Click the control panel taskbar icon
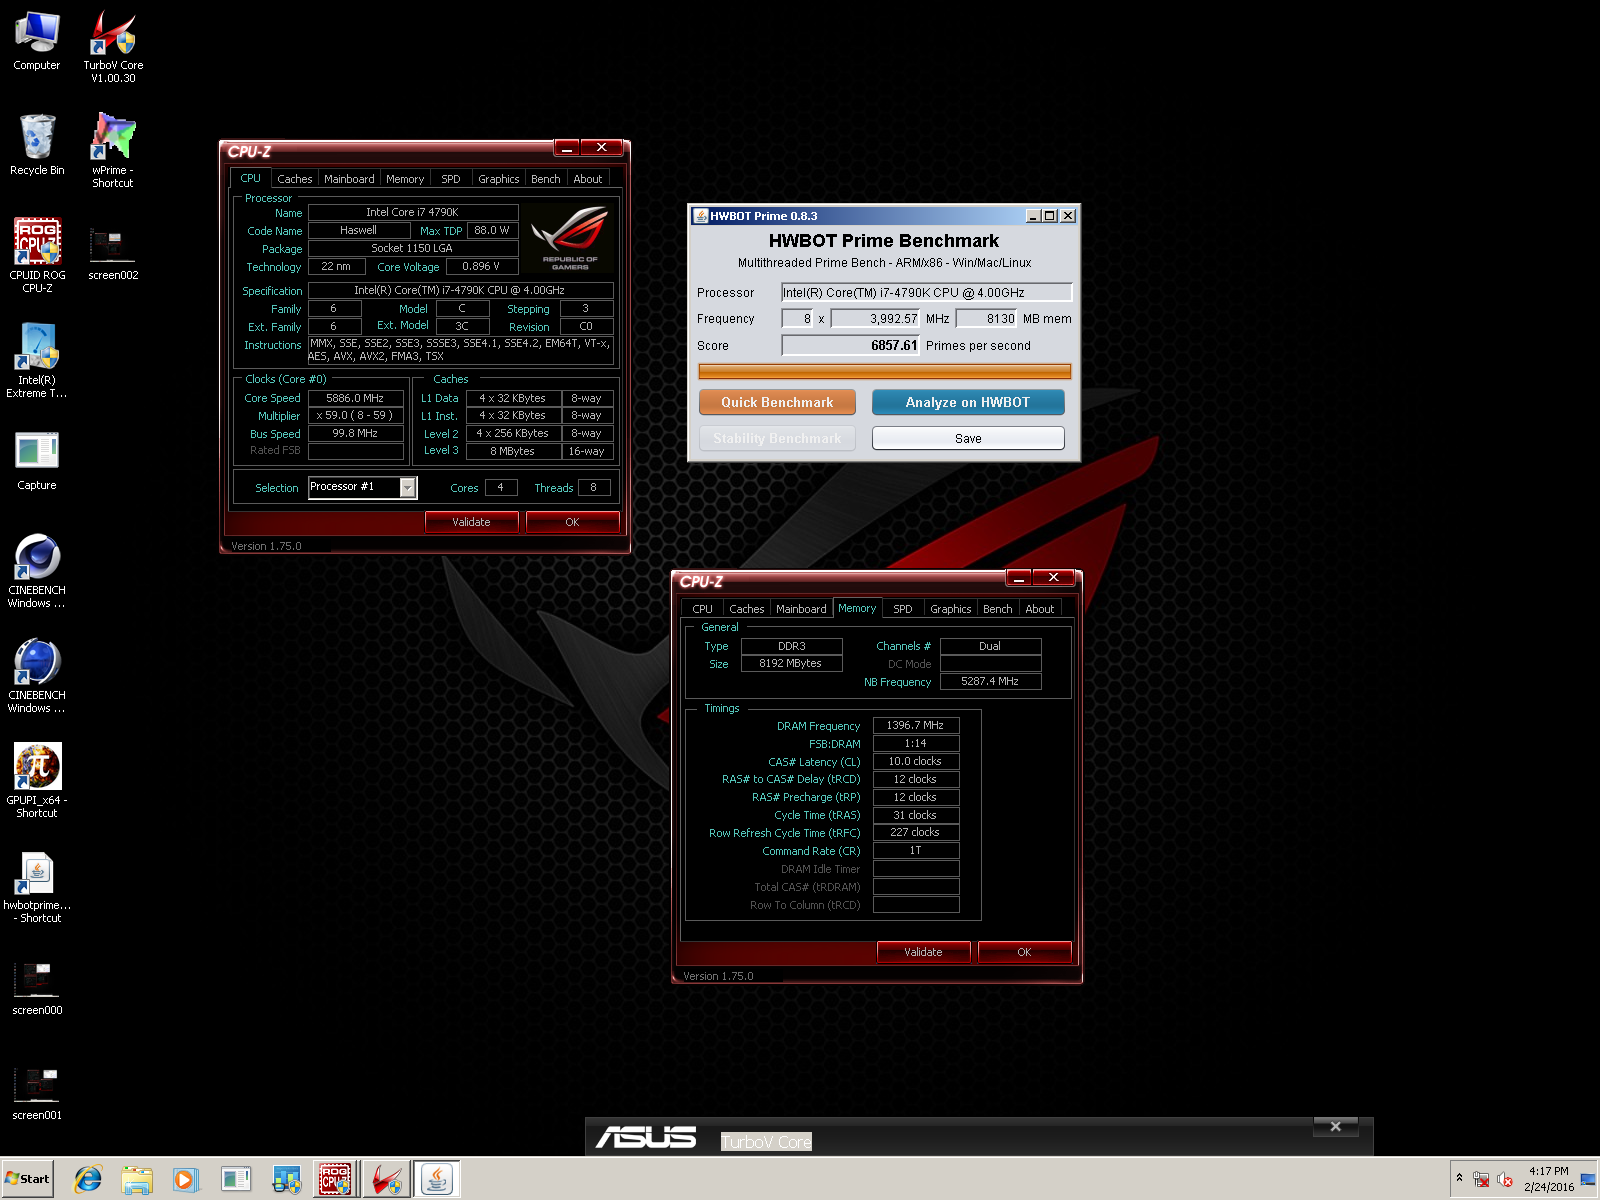 (x=286, y=1180)
